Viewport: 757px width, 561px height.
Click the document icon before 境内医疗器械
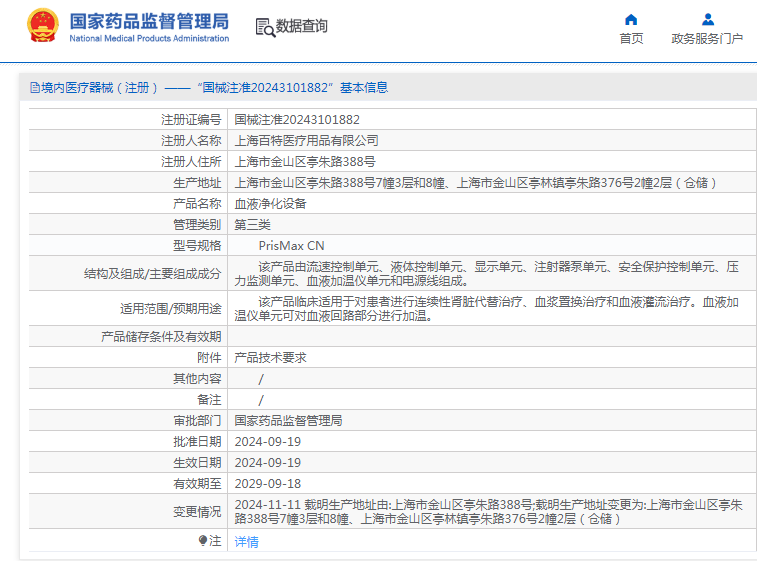point(35,88)
